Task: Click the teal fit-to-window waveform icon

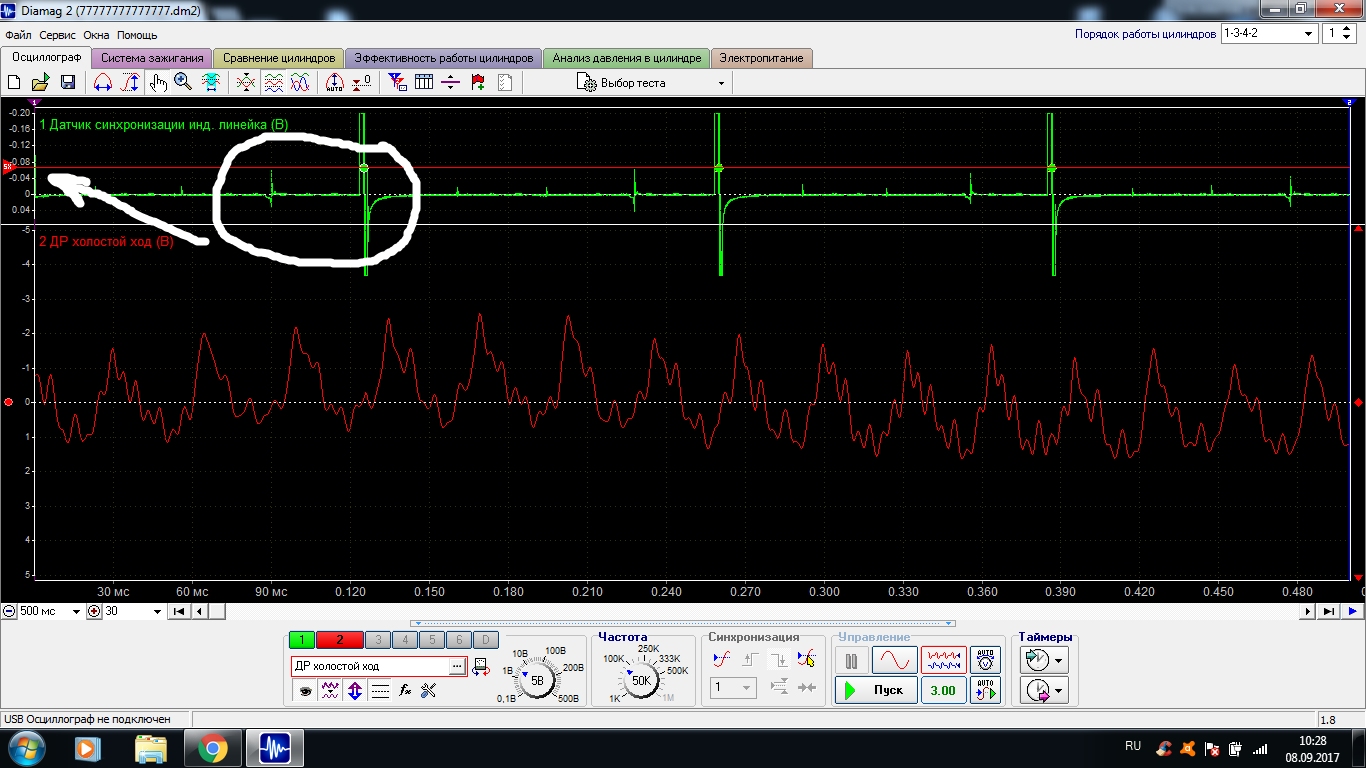Action: (x=211, y=83)
